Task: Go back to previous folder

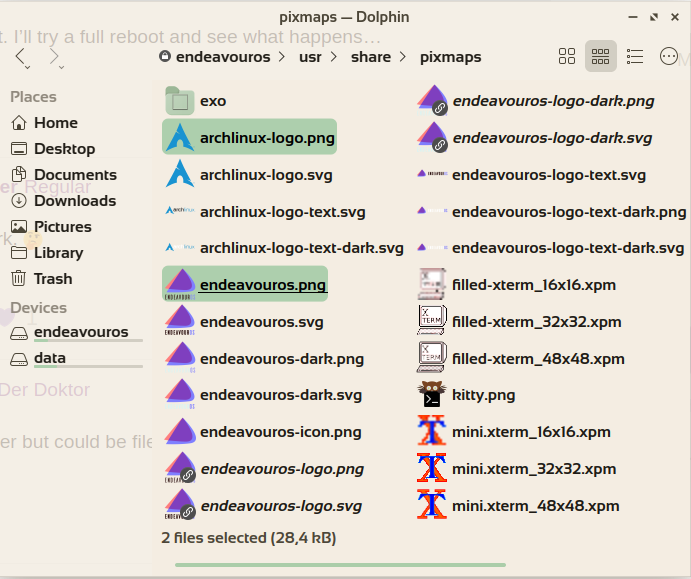Action: (x=20, y=57)
